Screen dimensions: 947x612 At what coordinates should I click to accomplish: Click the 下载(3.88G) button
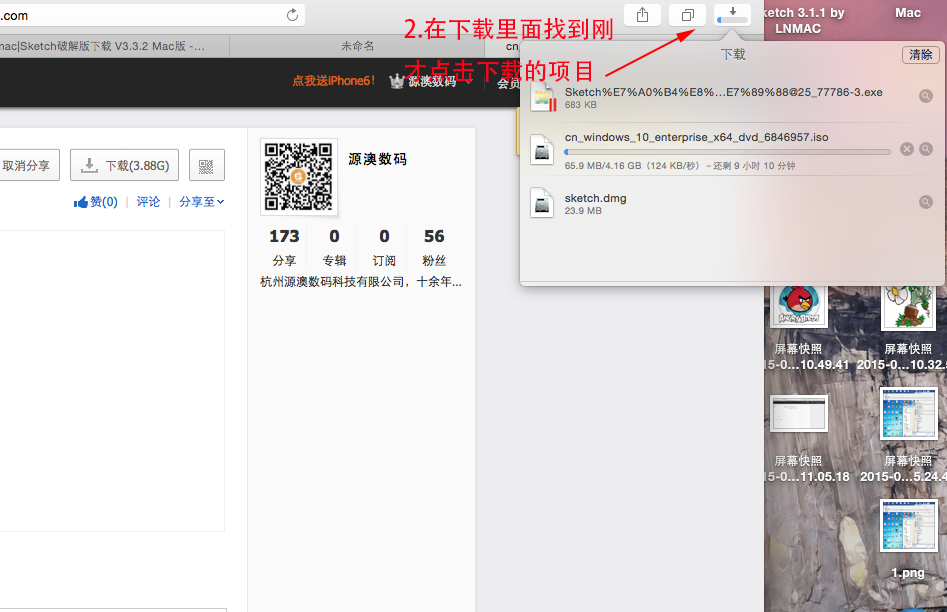(124, 165)
